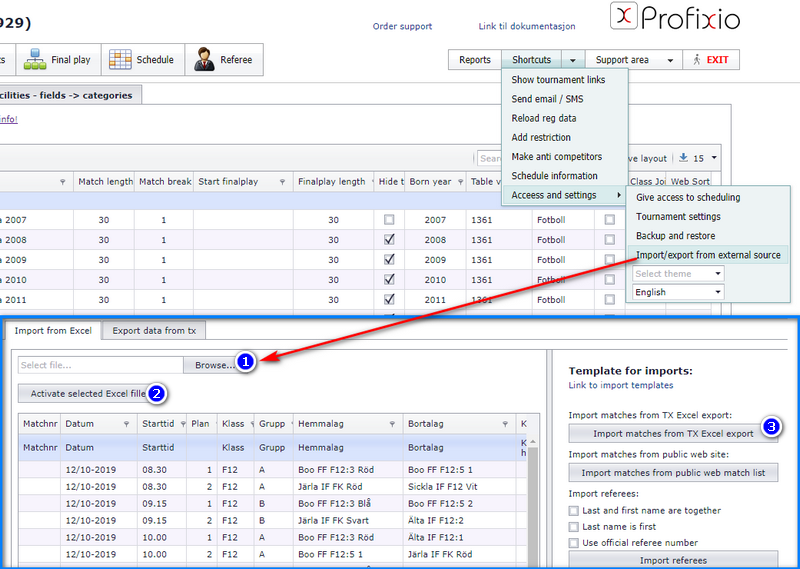Click Import matches from public web match list
Screen dimensions: 800x569
coord(673,473)
